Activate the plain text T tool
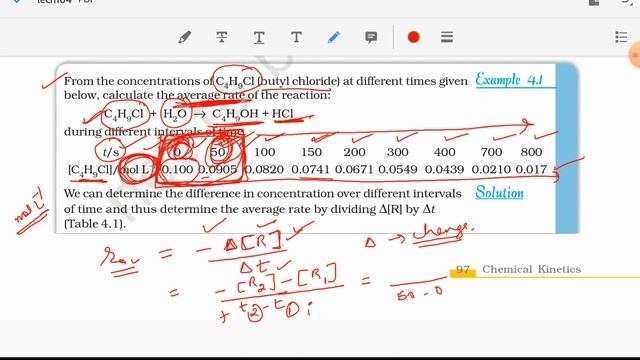Viewport: 640px width, 360px height. pyautogui.click(x=296, y=37)
